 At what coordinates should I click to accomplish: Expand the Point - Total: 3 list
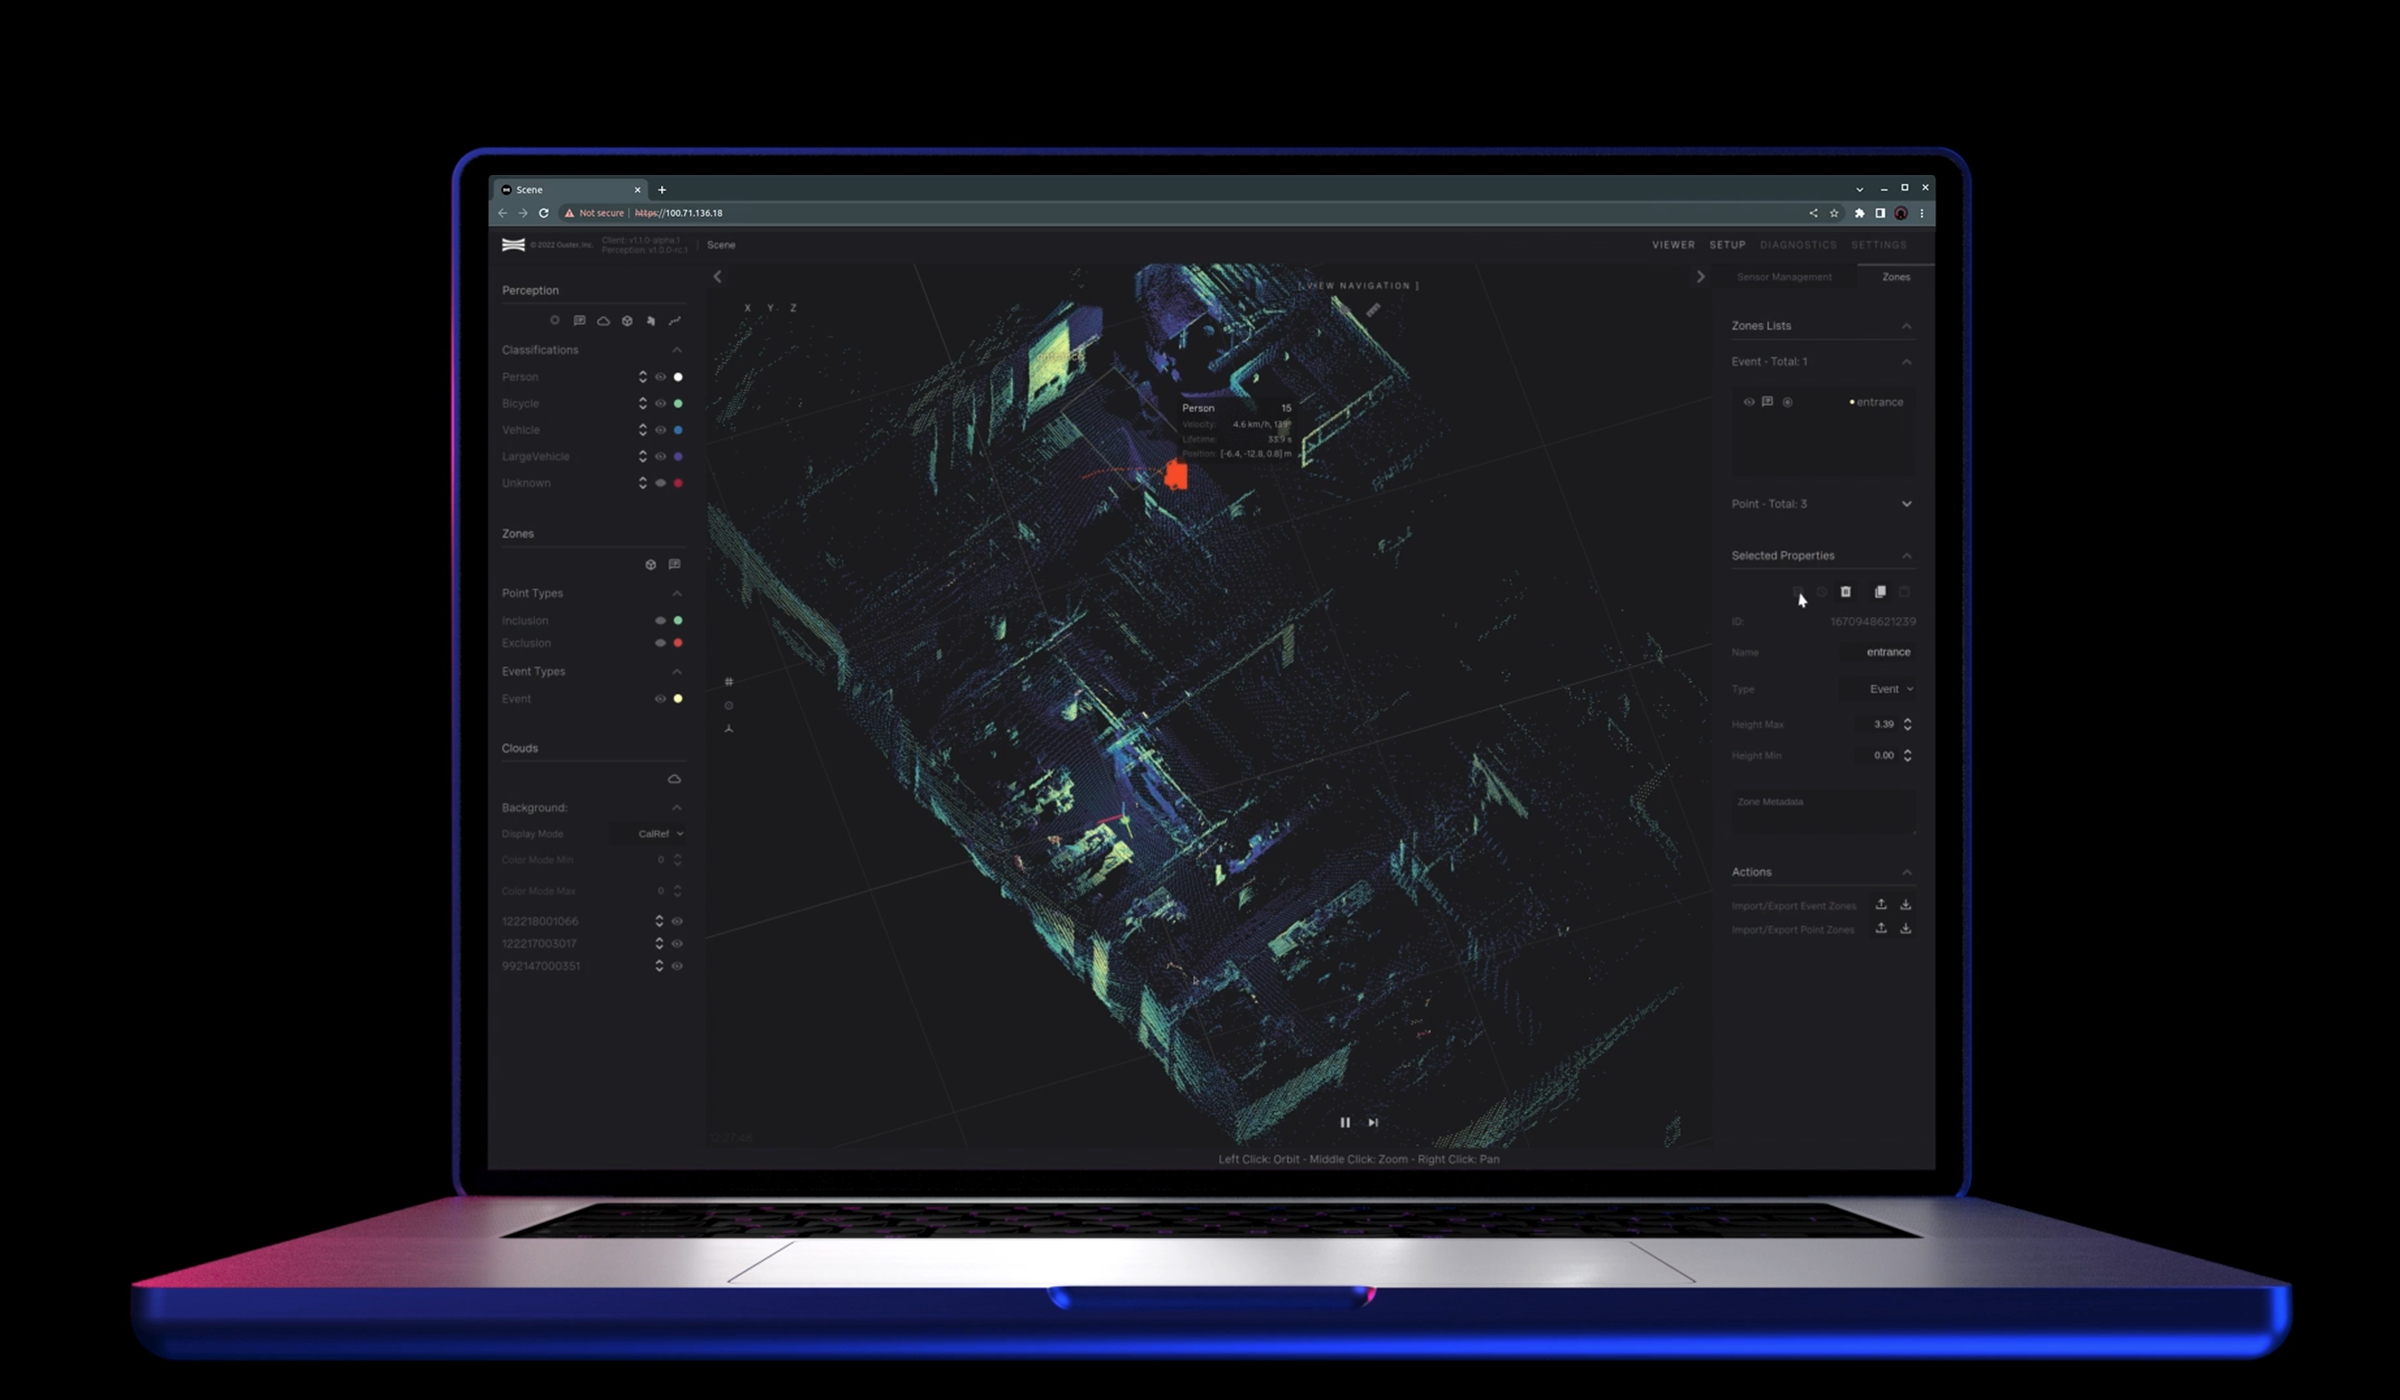[1906, 504]
